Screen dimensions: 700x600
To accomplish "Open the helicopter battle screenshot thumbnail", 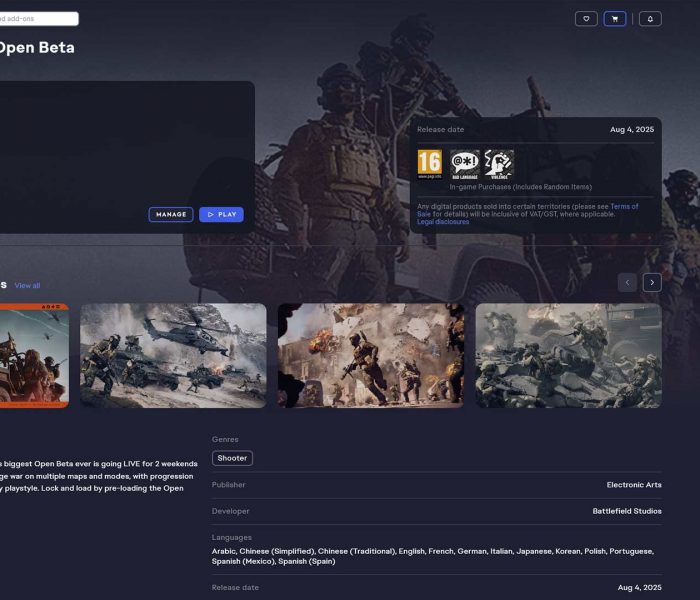I will click(x=173, y=355).
